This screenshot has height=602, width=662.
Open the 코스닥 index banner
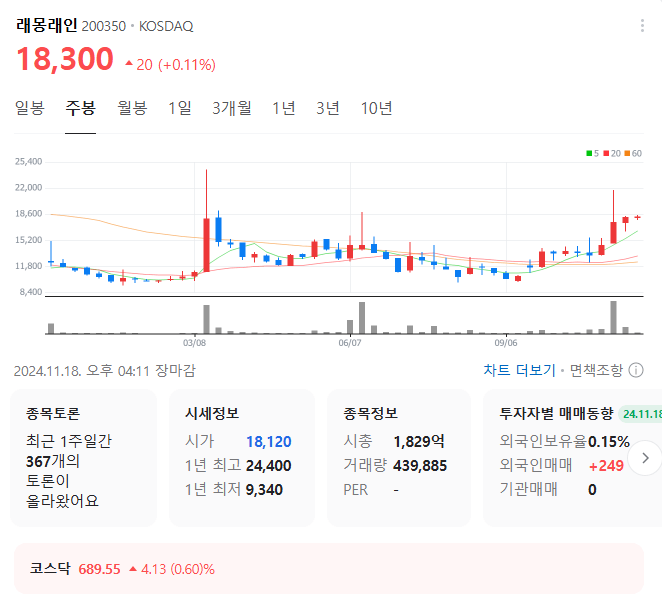point(329,569)
